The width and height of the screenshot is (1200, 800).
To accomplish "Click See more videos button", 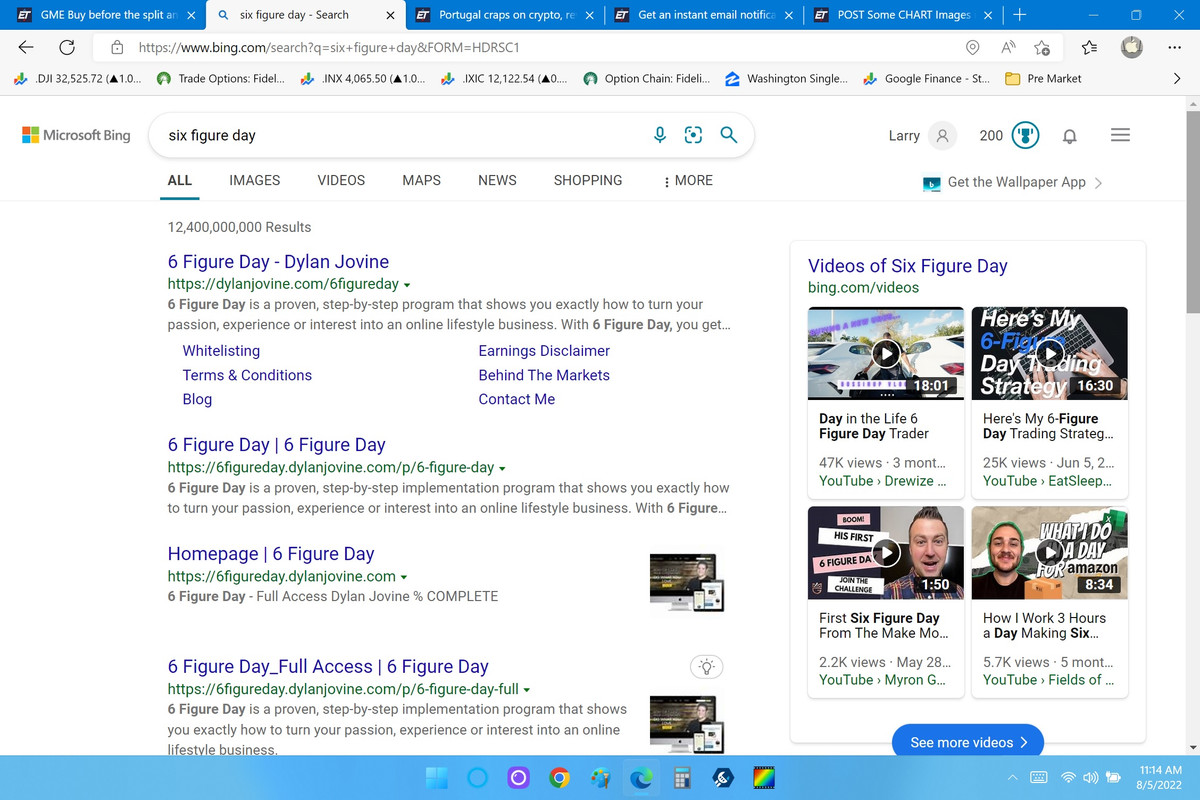I will click(x=968, y=742).
